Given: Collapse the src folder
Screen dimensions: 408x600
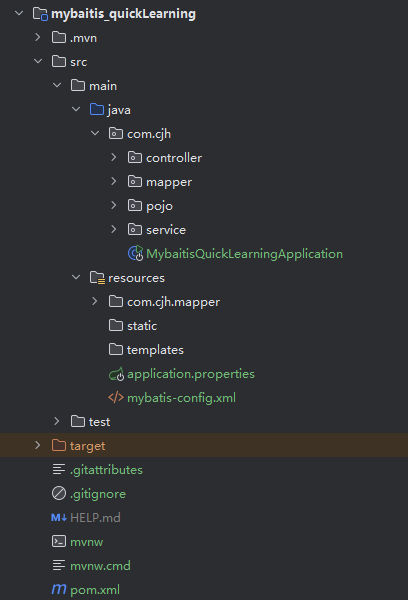Looking at the screenshot, I should coord(38,61).
